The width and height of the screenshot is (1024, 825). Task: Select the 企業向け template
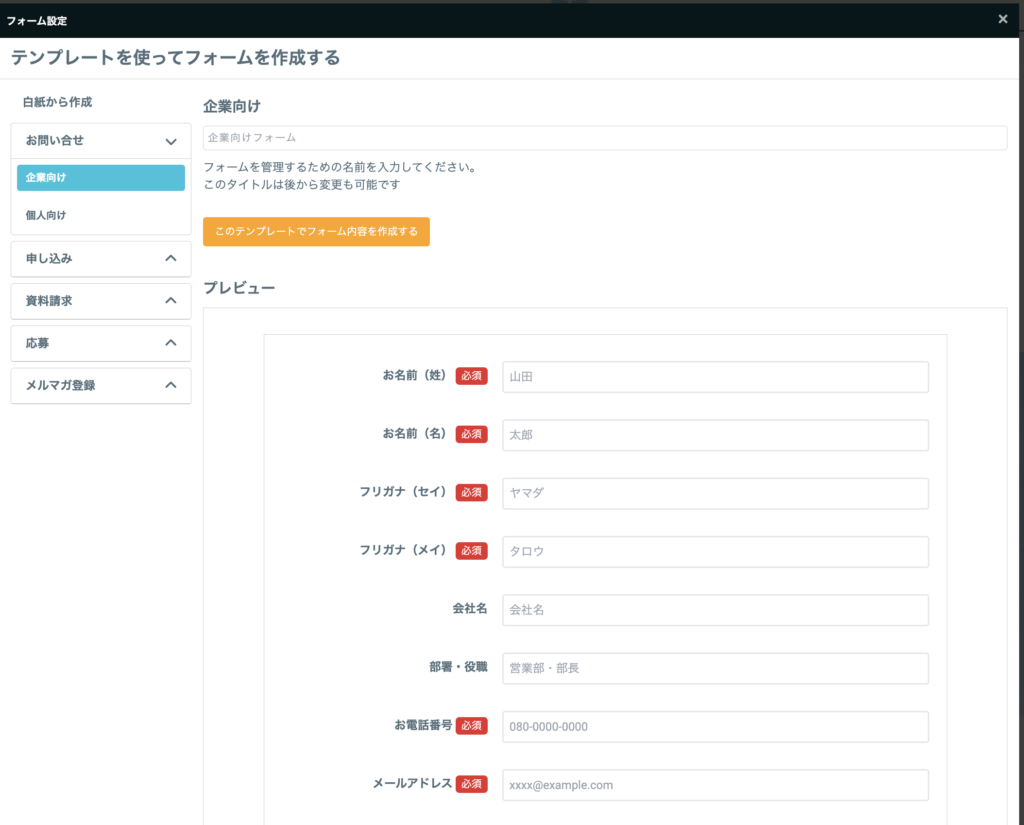[100, 177]
